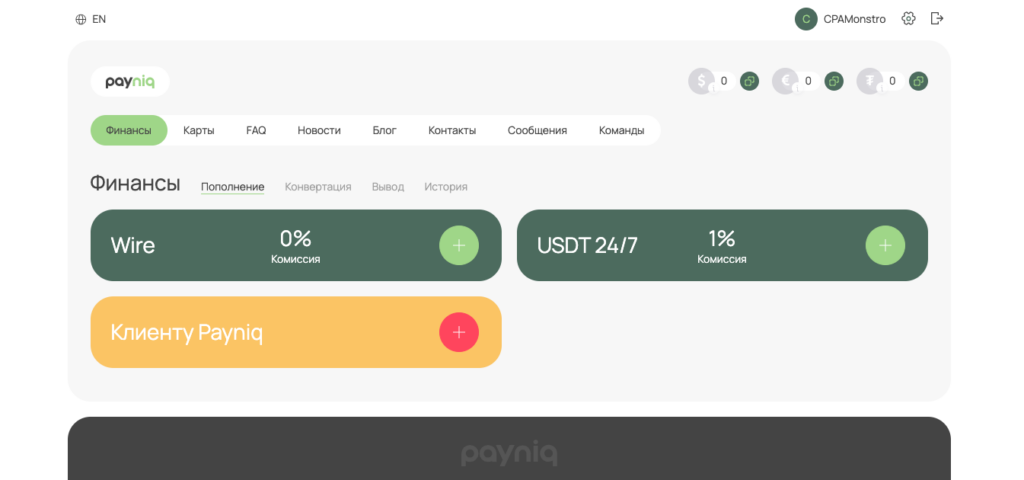Open settings via the gear icon
Viewport: 1024px width, 480px height.
click(908, 19)
